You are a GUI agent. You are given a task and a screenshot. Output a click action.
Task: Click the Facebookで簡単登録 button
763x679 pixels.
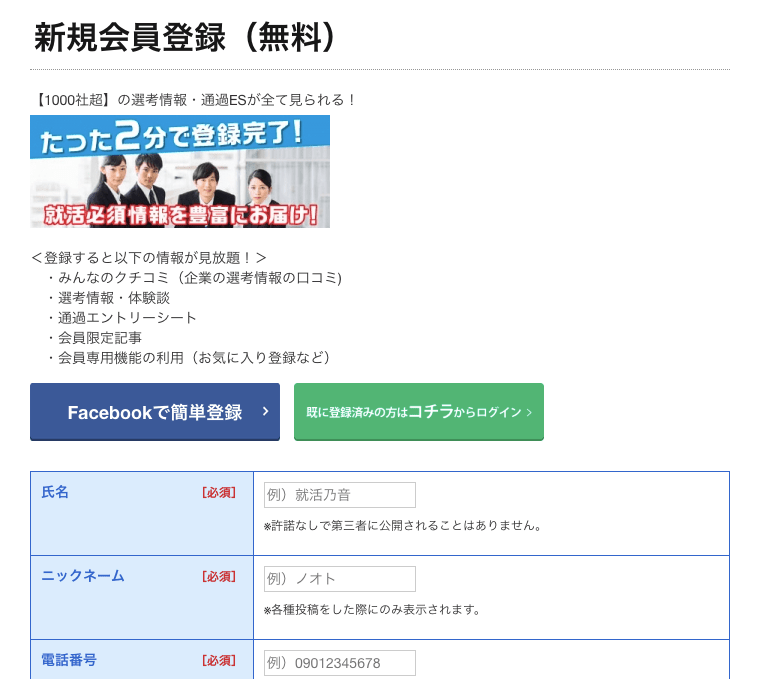coord(155,412)
